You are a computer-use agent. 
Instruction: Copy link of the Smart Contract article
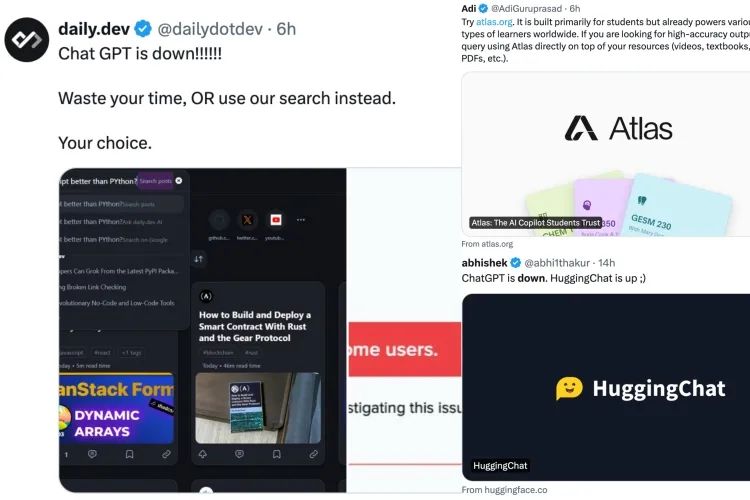(313, 454)
